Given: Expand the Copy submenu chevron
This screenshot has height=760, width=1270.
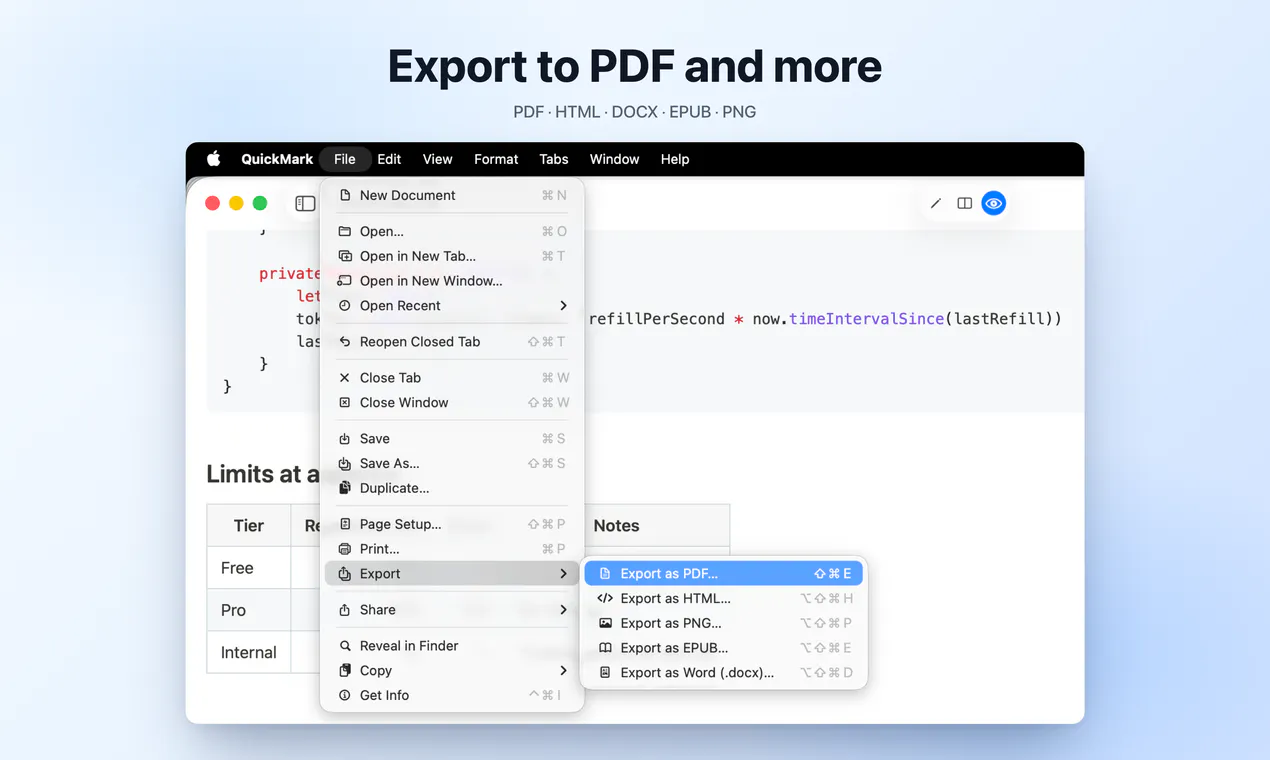Looking at the screenshot, I should [564, 671].
